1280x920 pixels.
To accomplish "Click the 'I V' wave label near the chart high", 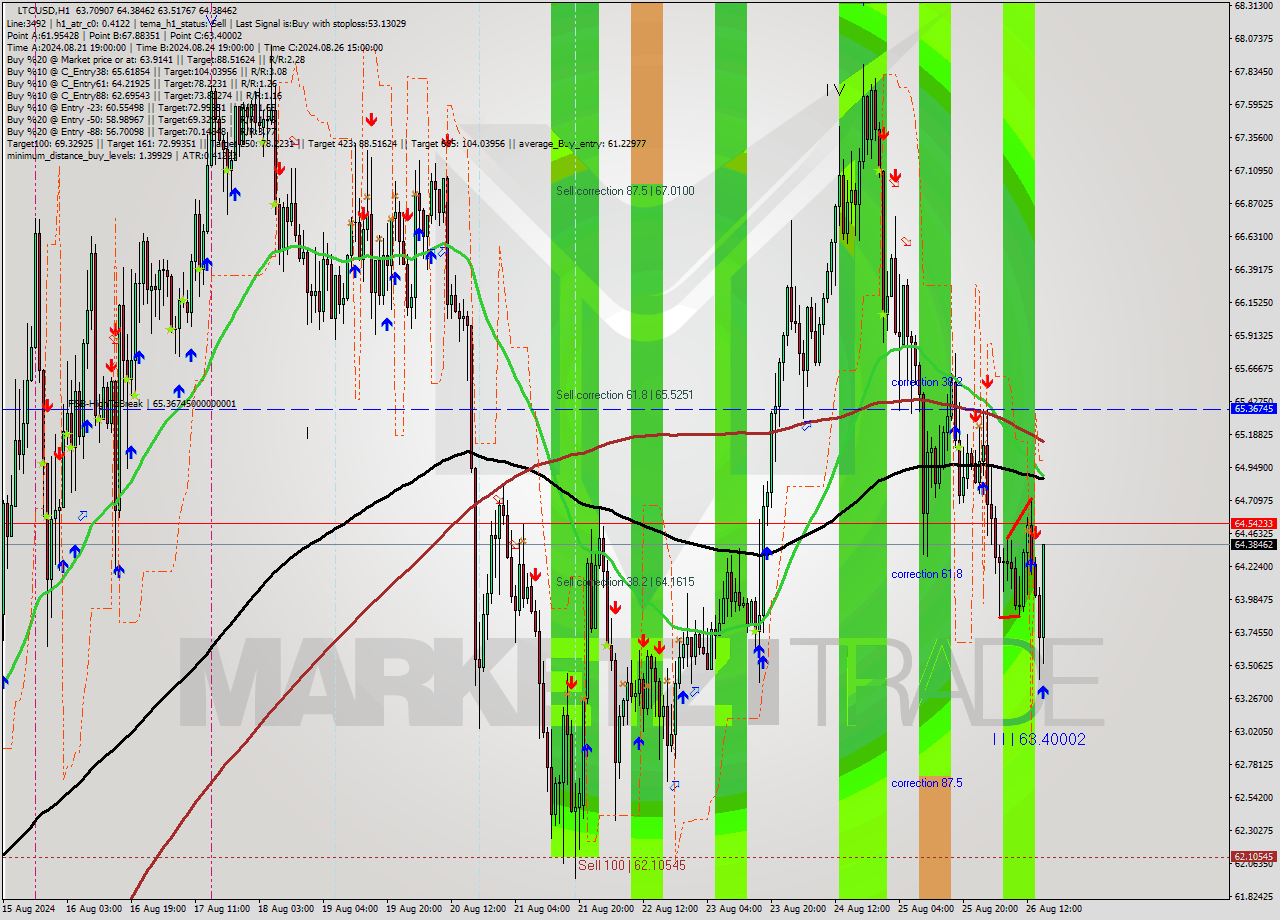I will (835, 90).
